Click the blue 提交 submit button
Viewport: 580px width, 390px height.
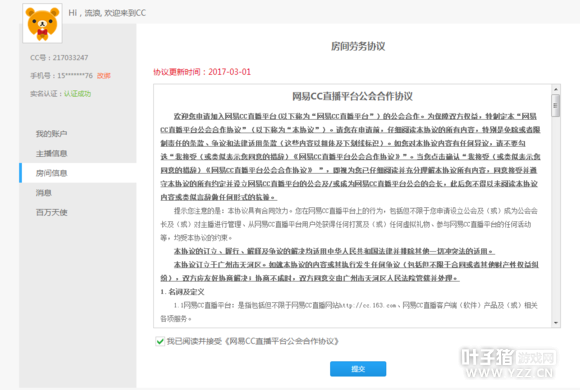[358, 369]
